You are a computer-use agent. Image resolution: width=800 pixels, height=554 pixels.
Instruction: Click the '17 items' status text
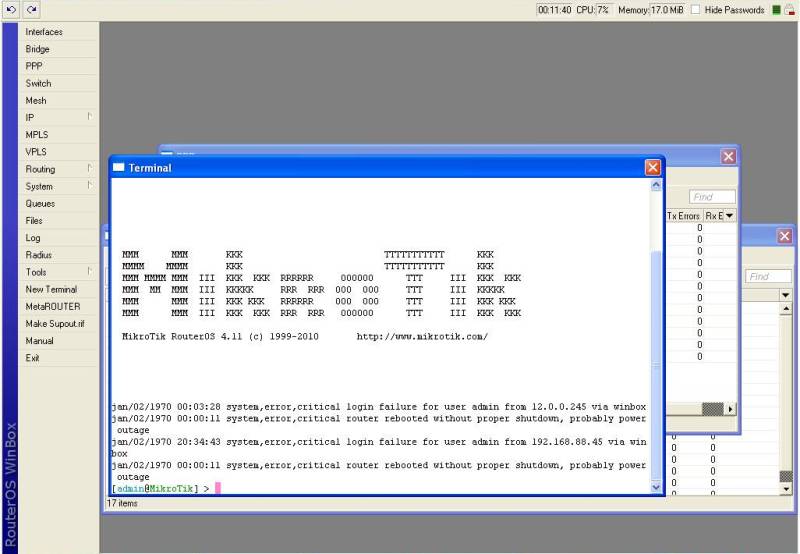point(122,503)
